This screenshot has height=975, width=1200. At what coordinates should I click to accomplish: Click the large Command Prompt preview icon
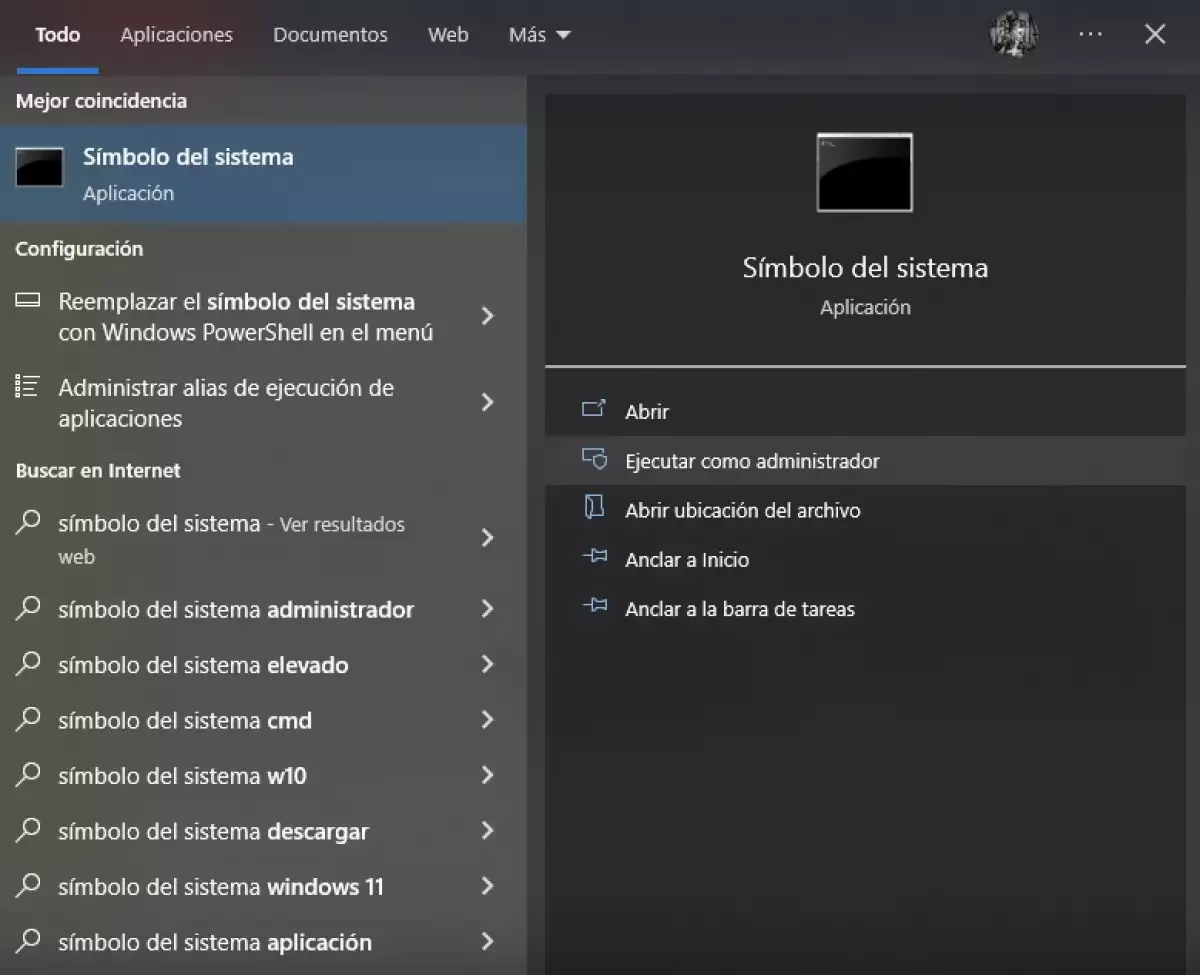[865, 172]
